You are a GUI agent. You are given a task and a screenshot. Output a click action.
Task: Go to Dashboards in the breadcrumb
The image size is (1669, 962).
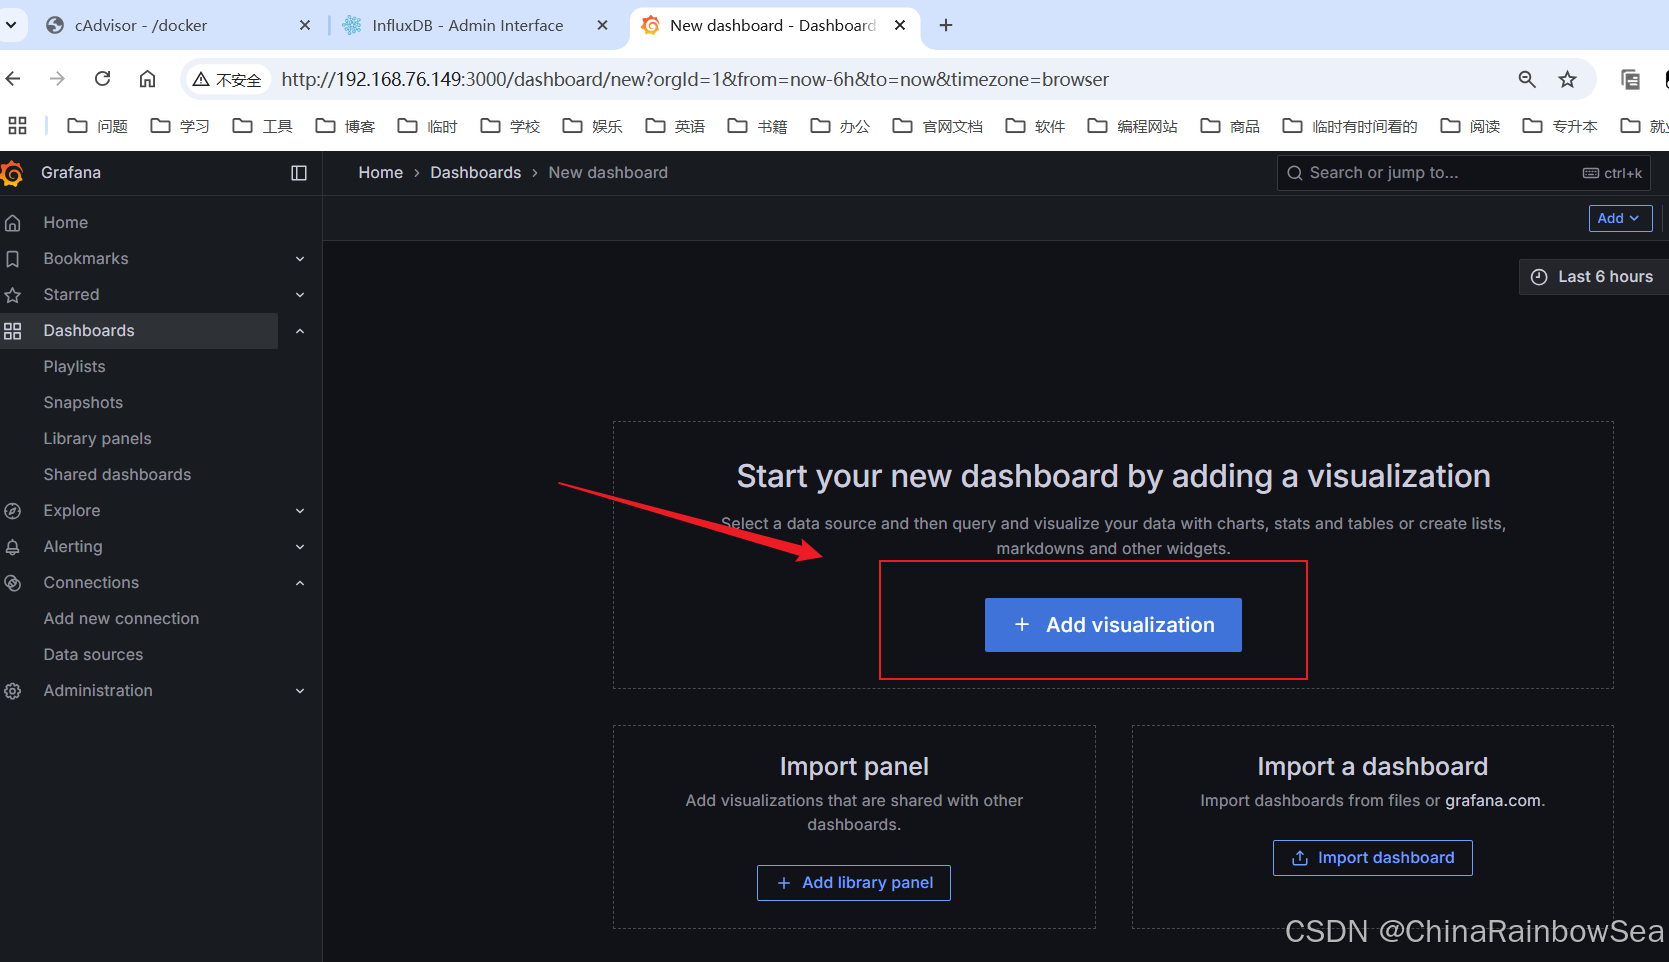(475, 173)
